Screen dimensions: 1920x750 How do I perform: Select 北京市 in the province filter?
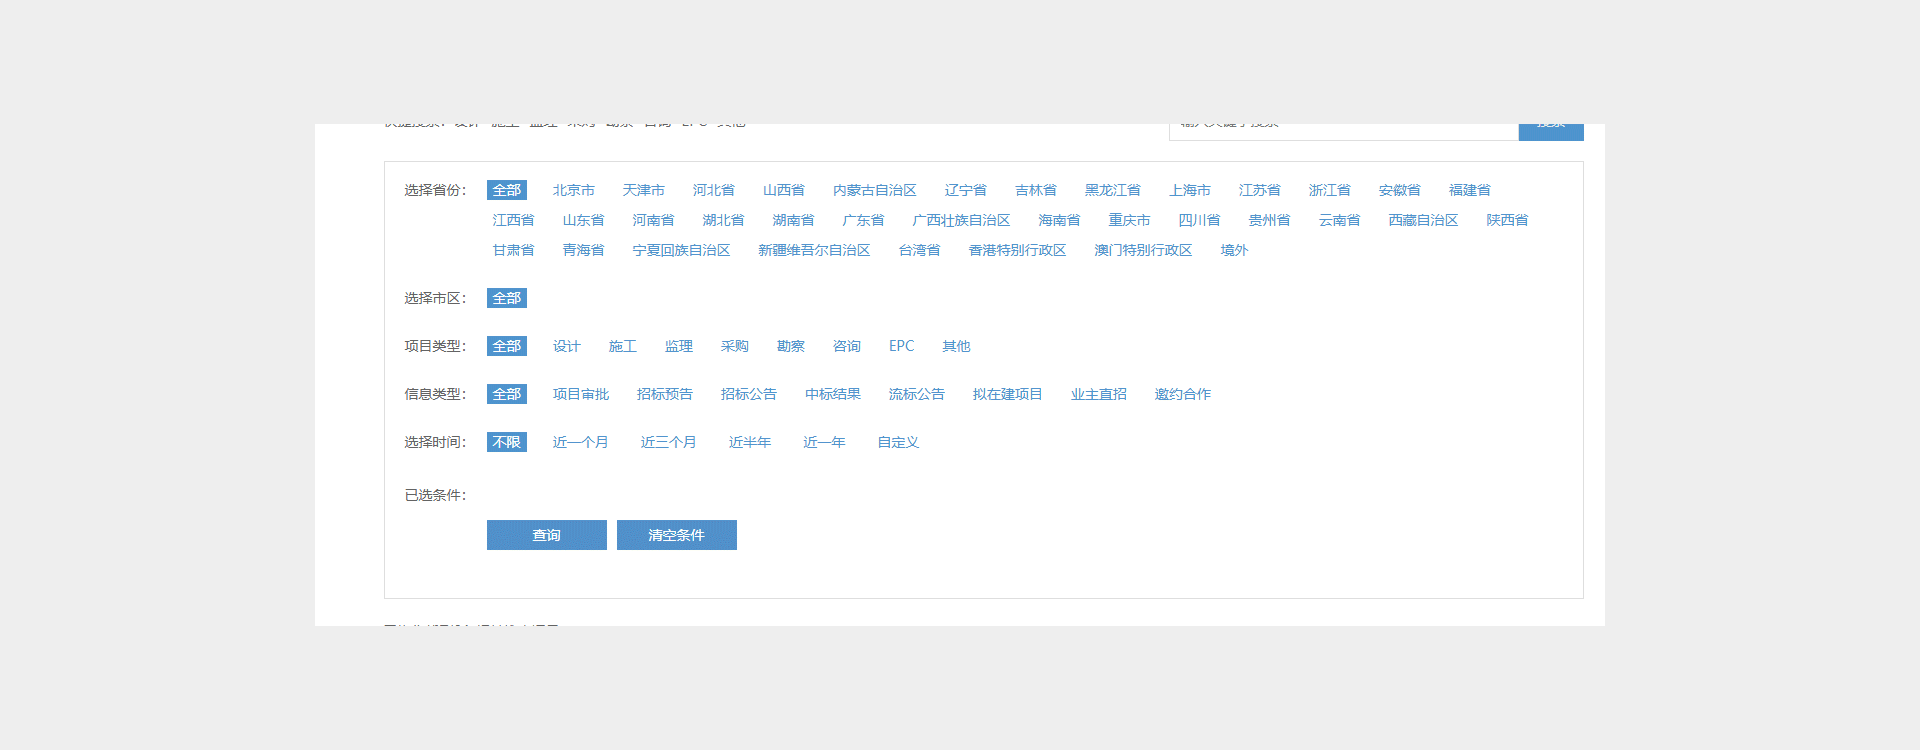click(573, 190)
